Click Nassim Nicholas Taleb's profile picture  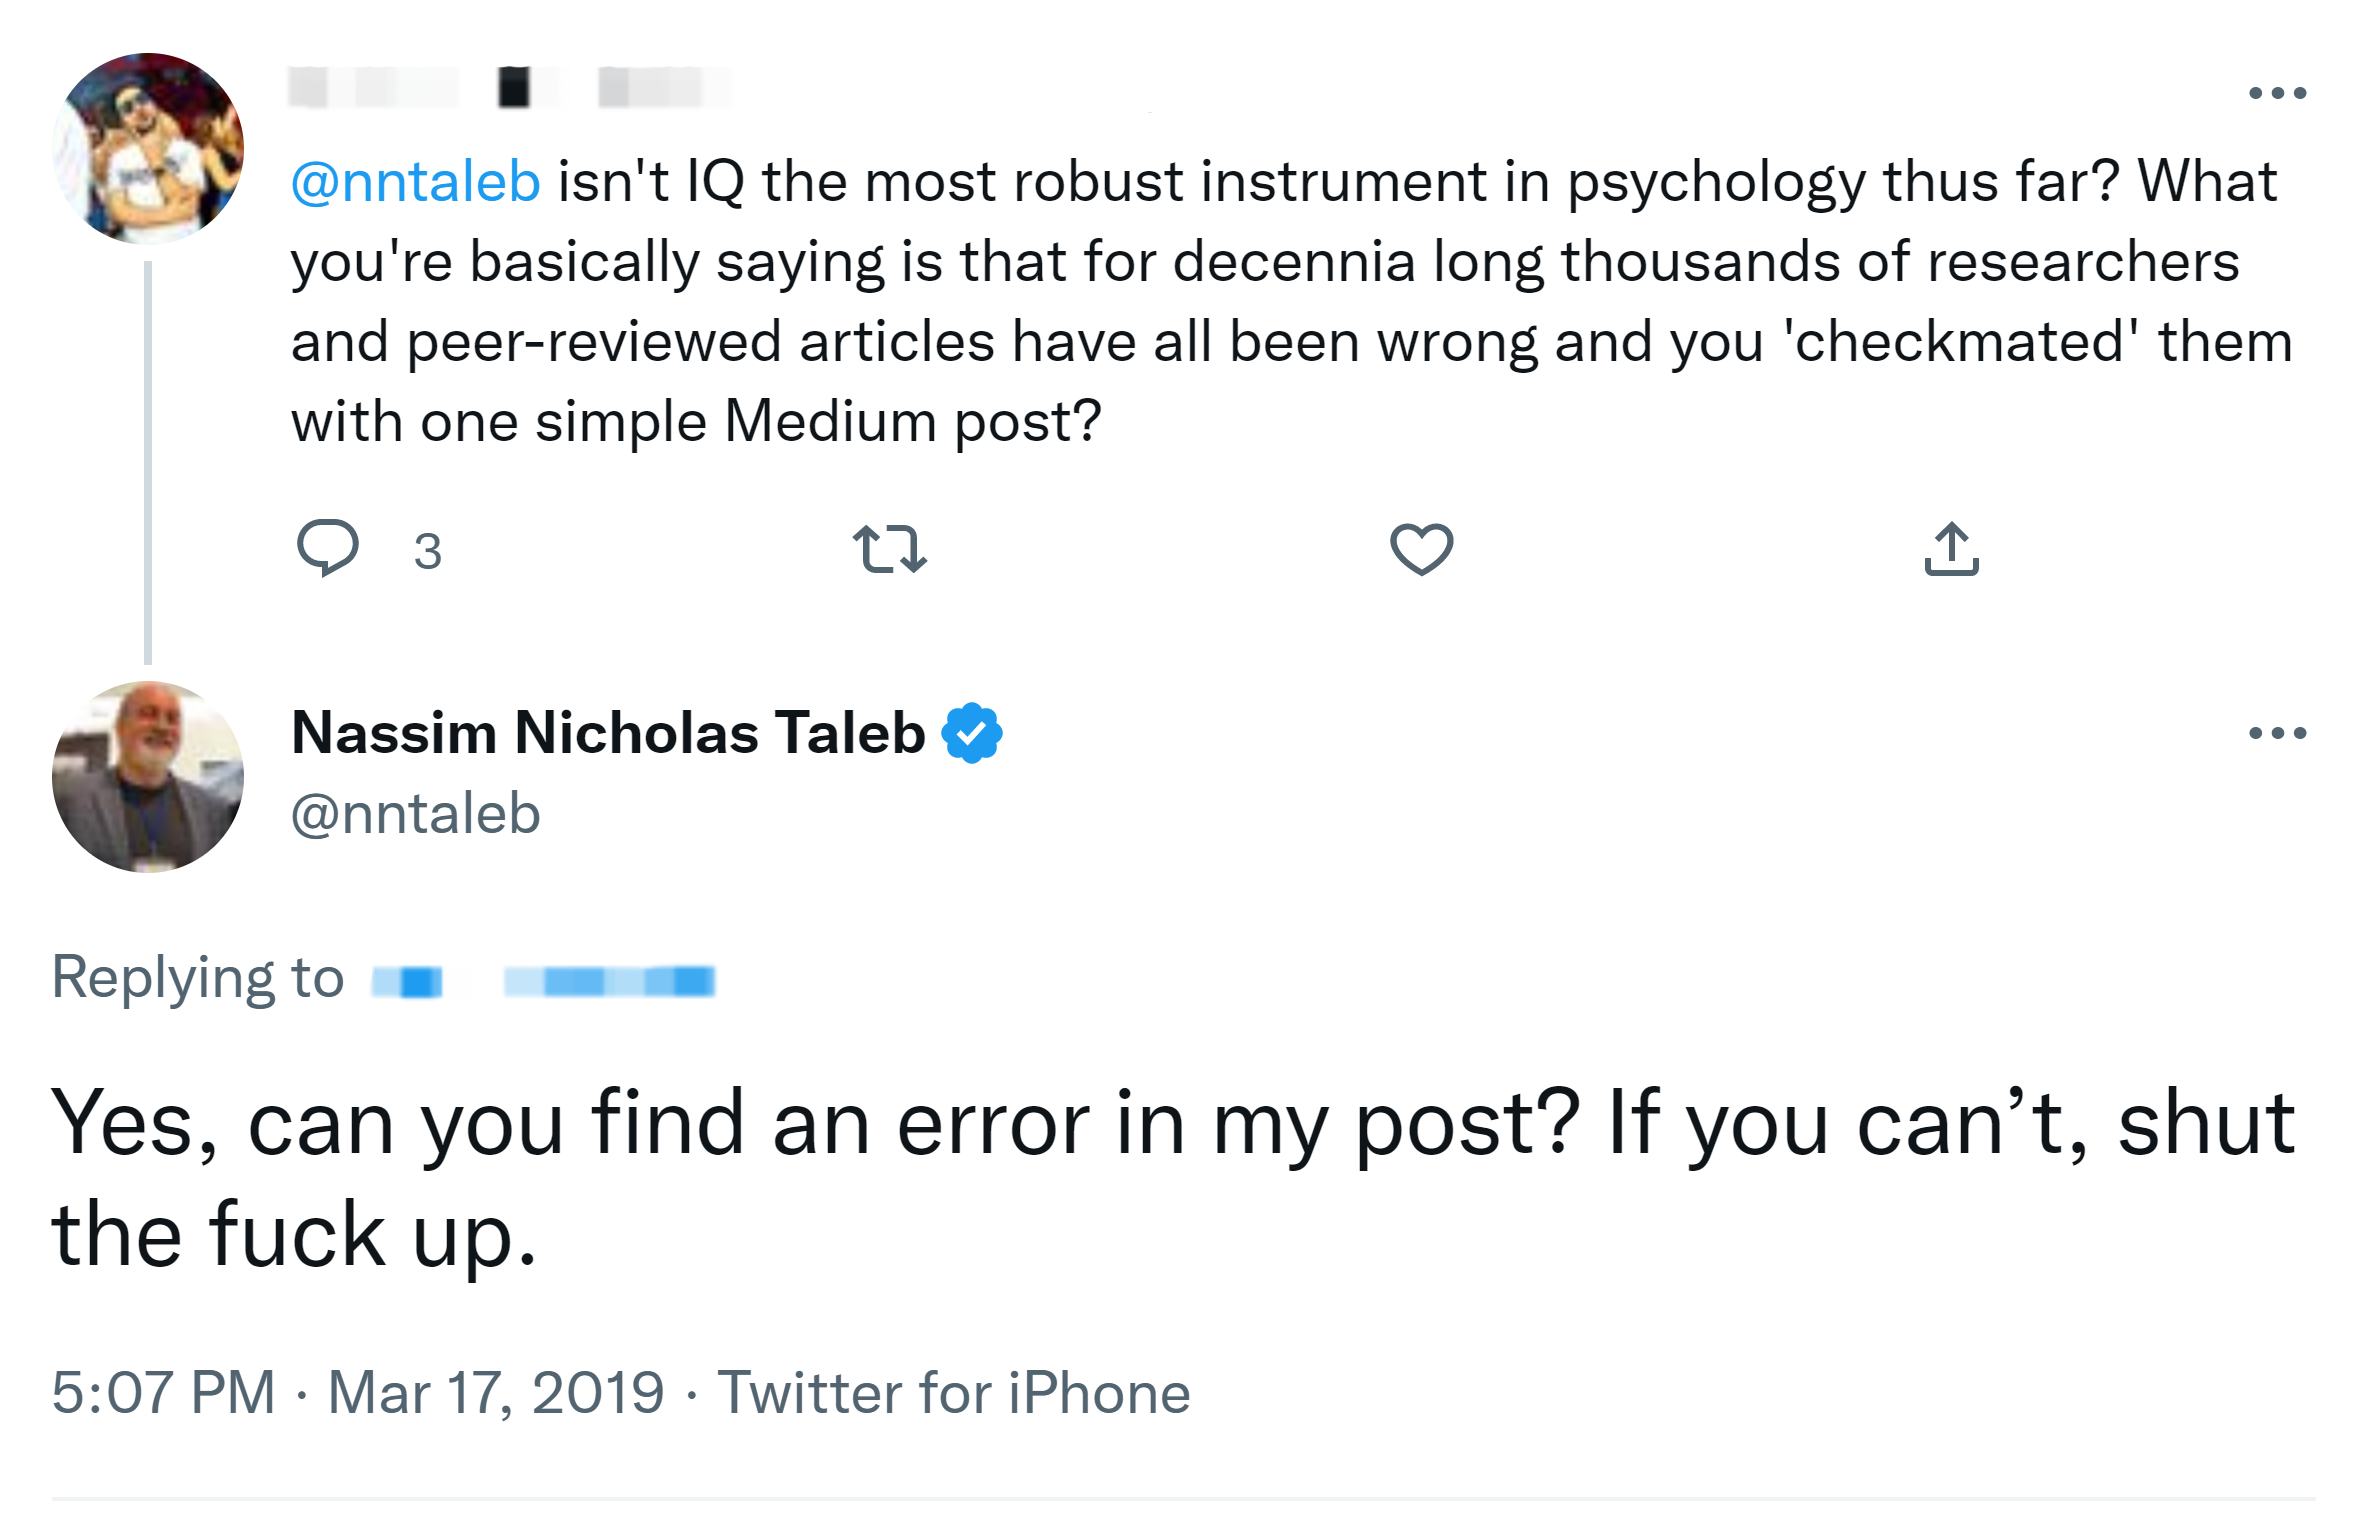point(148,776)
